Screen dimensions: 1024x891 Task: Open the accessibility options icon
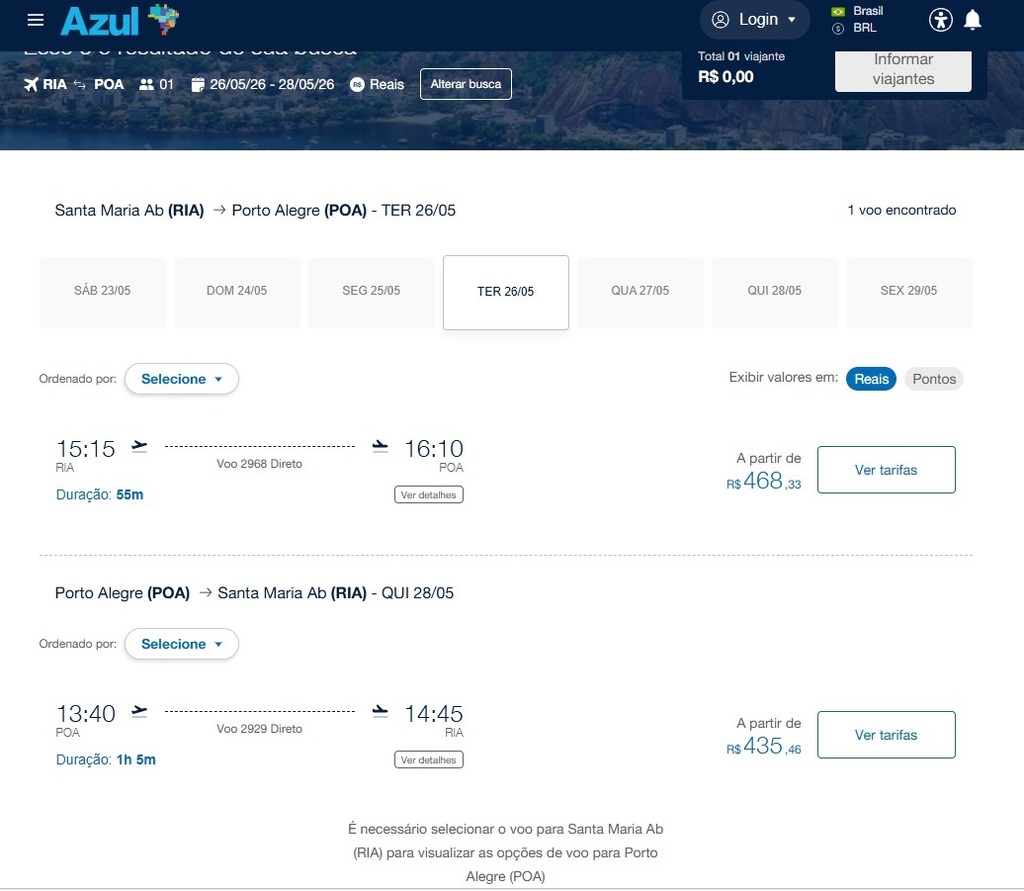(x=940, y=20)
